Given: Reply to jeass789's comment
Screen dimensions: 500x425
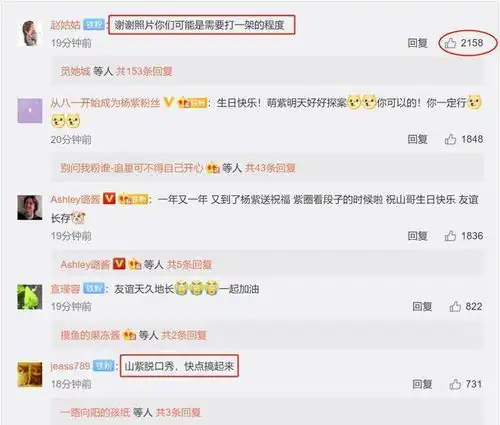Looking at the screenshot, I should tap(422, 384).
